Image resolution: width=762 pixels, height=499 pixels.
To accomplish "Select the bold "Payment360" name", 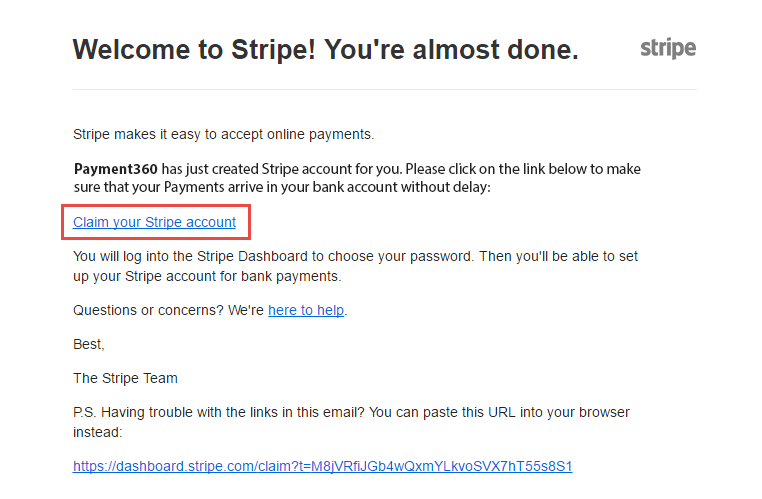I will (x=116, y=168).
